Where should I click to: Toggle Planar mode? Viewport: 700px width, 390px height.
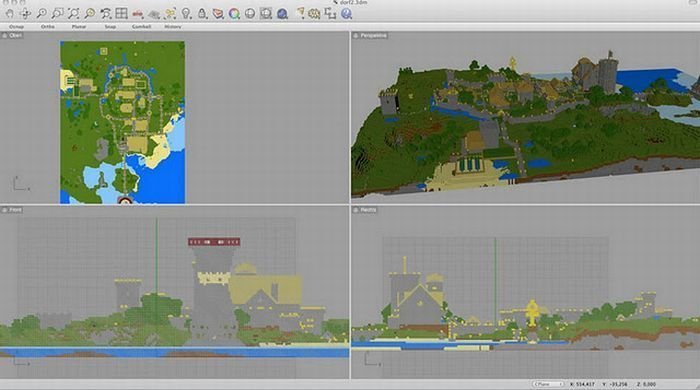click(x=79, y=27)
